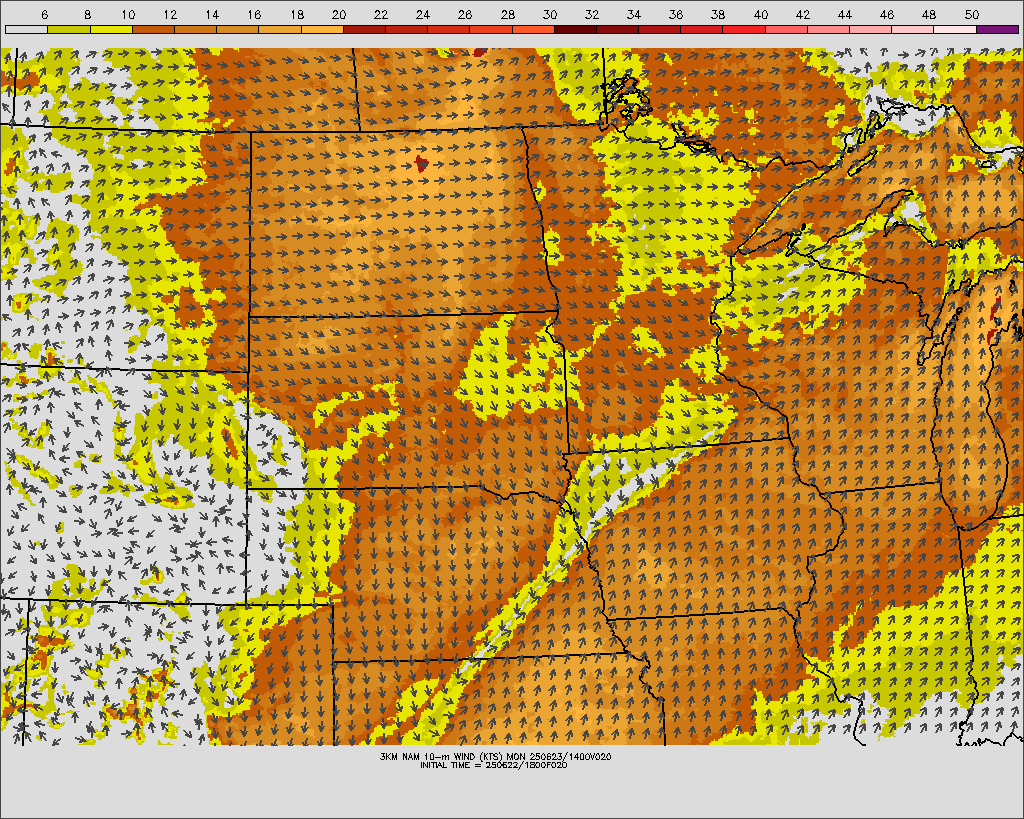Click the legend swatch between 46 and 48
The height and width of the screenshot is (819, 1024).
pyautogui.click(x=913, y=29)
